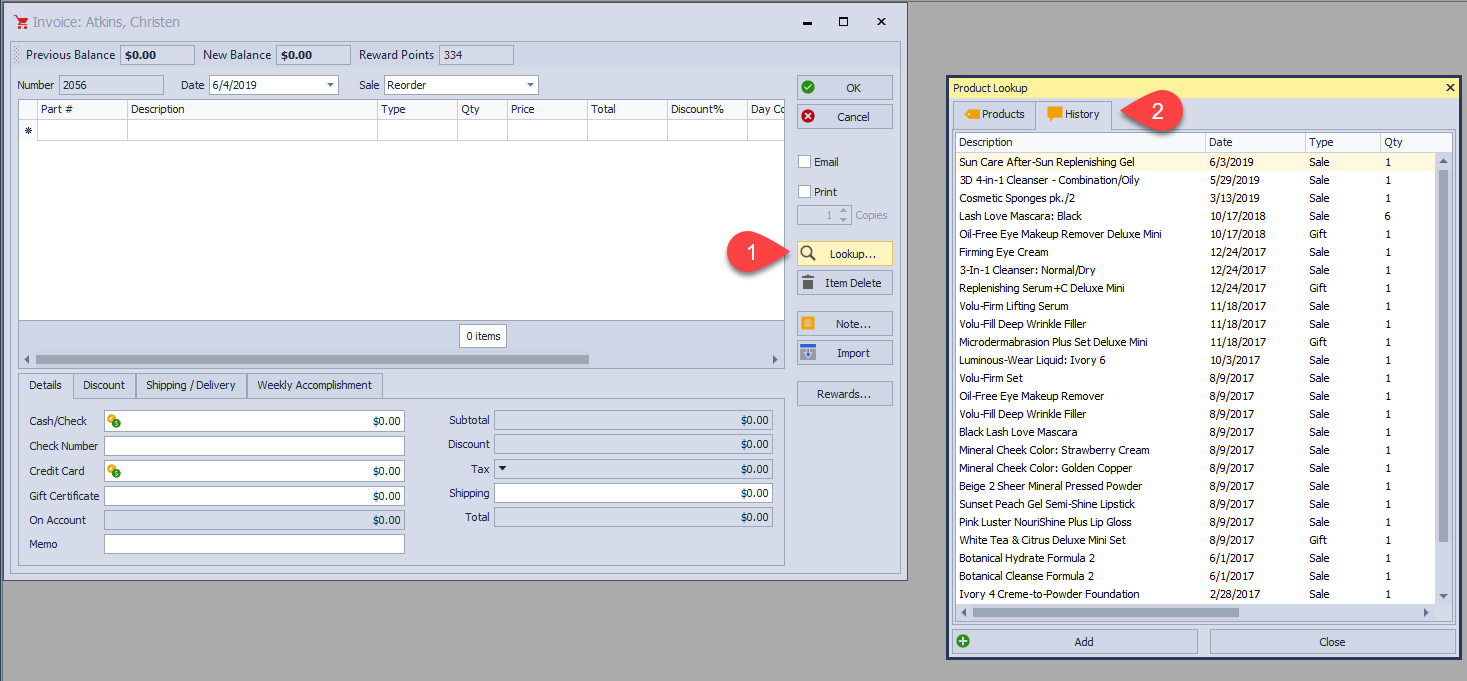Click the coin icon in Credit Card field
The height and width of the screenshot is (681, 1467).
pyautogui.click(x=114, y=471)
